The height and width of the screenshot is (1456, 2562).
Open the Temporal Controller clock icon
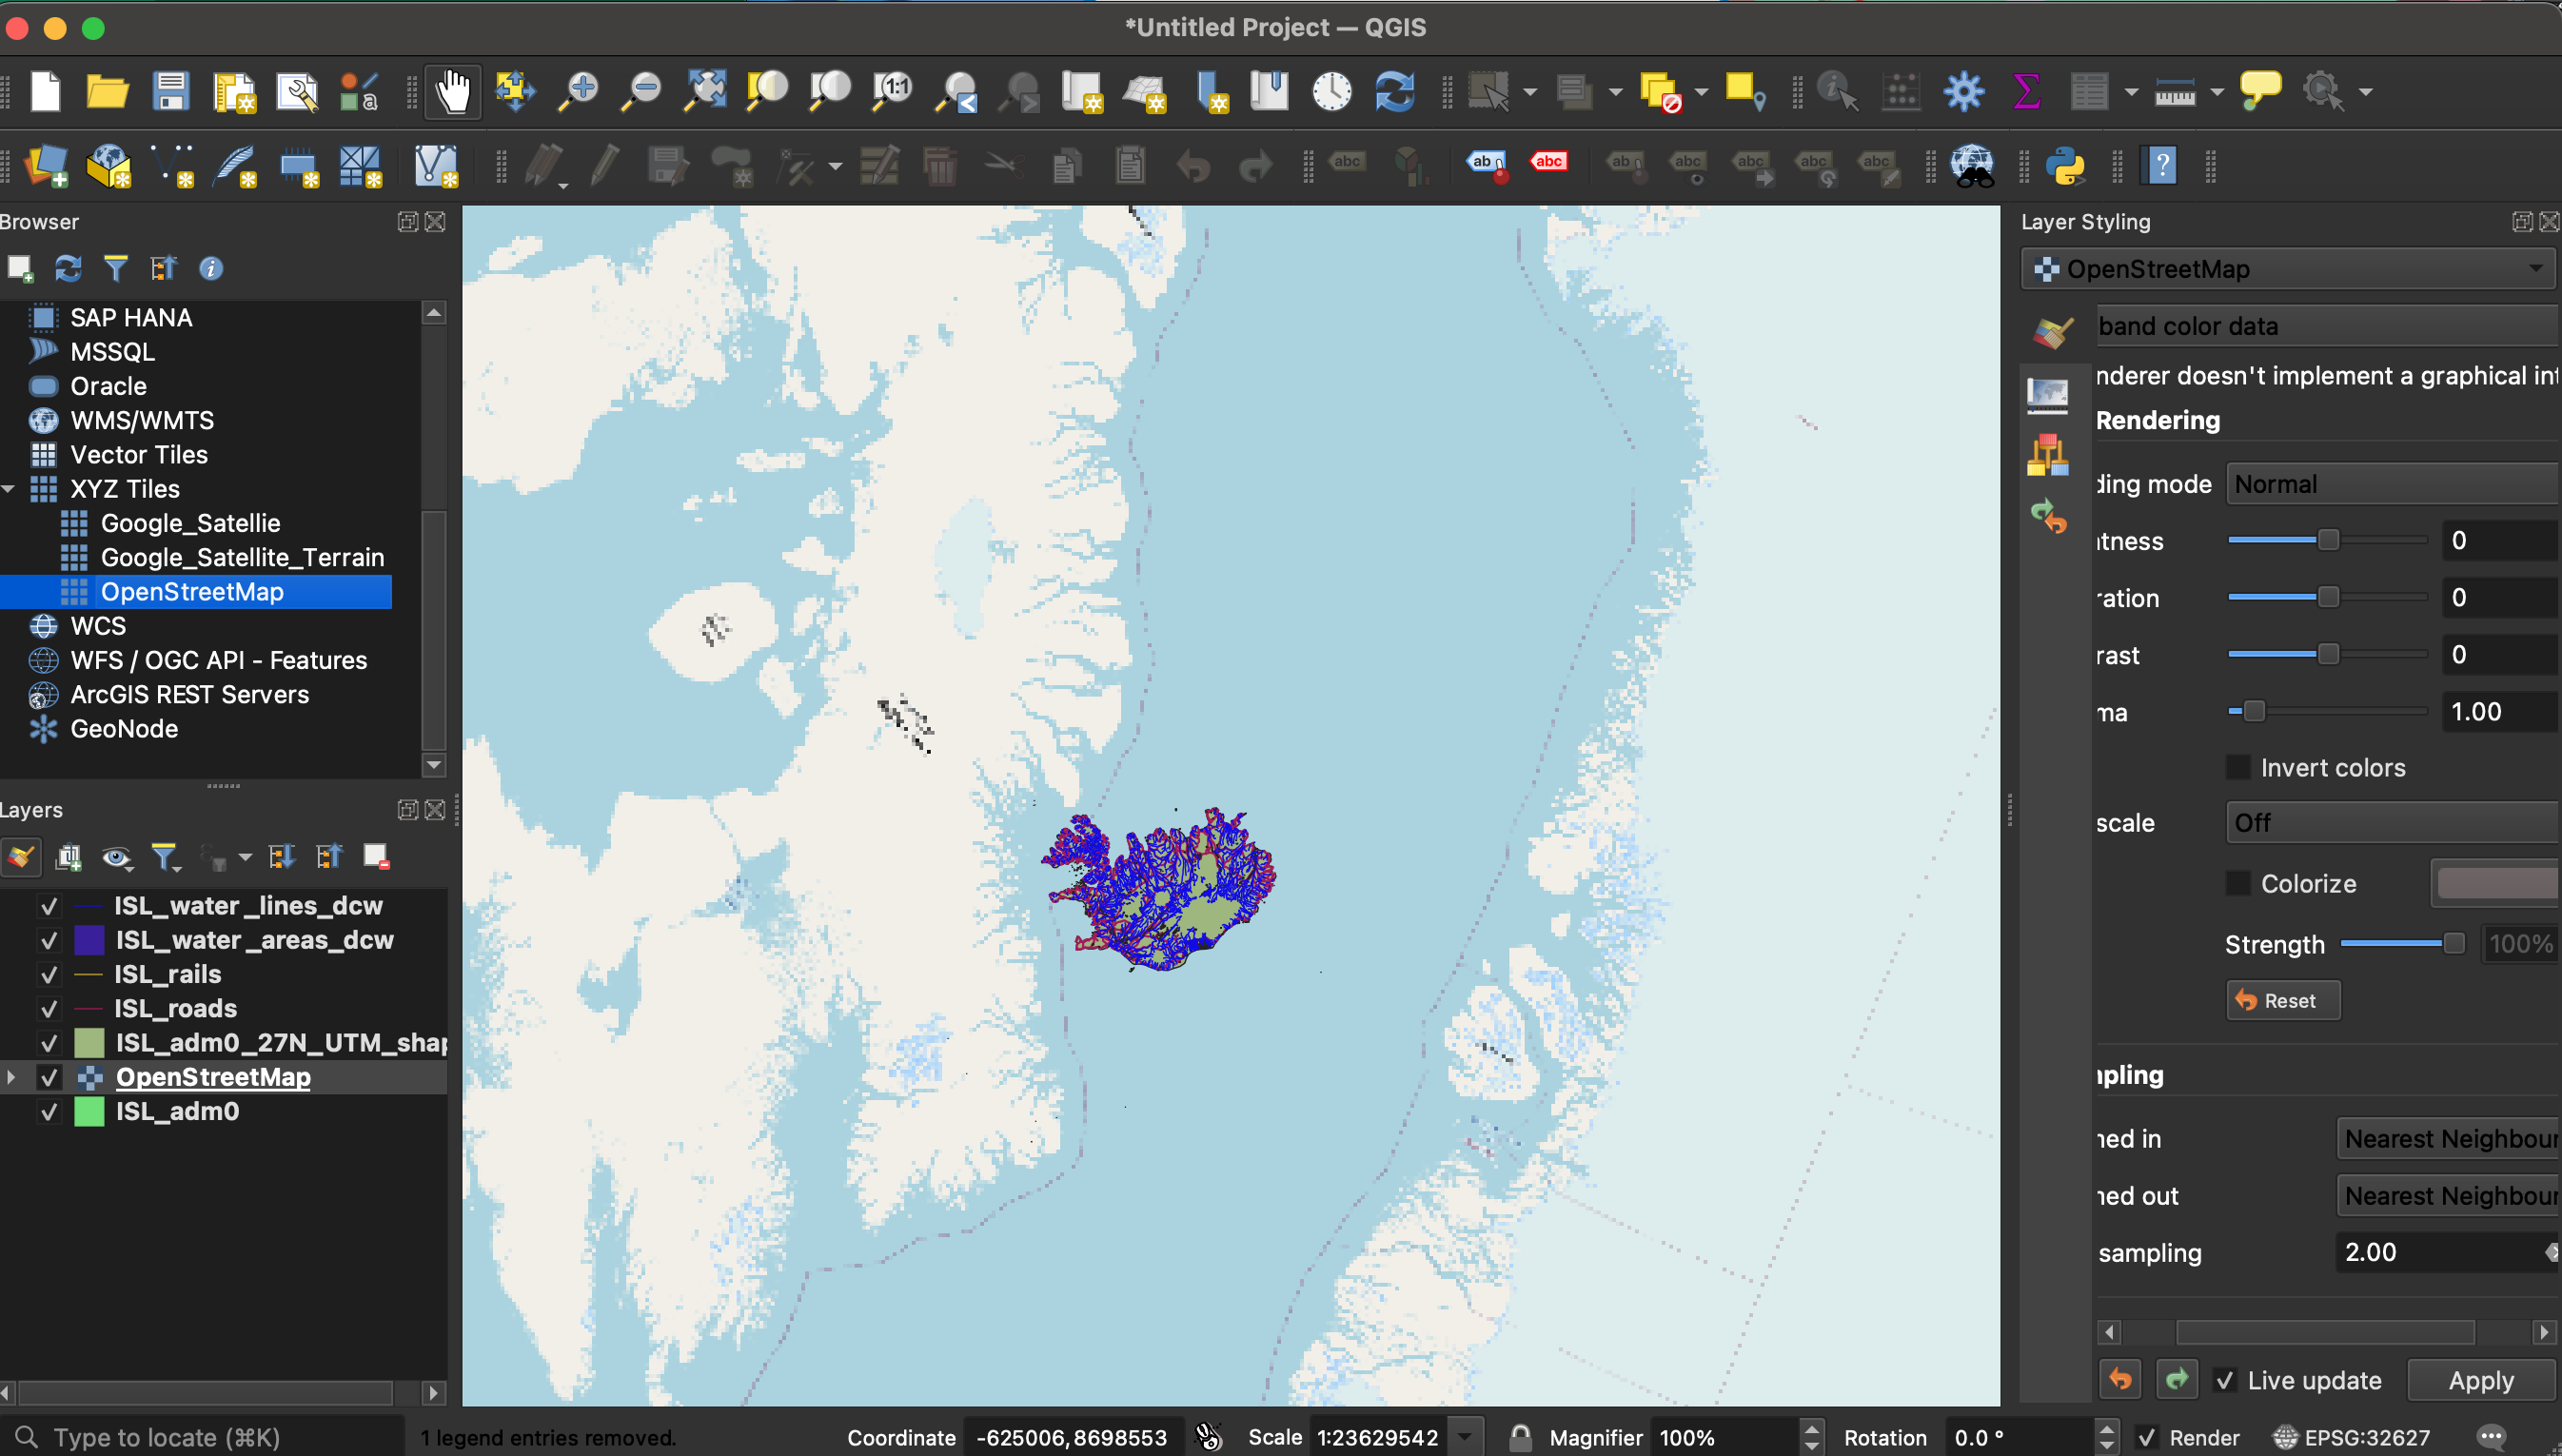pos(1332,91)
